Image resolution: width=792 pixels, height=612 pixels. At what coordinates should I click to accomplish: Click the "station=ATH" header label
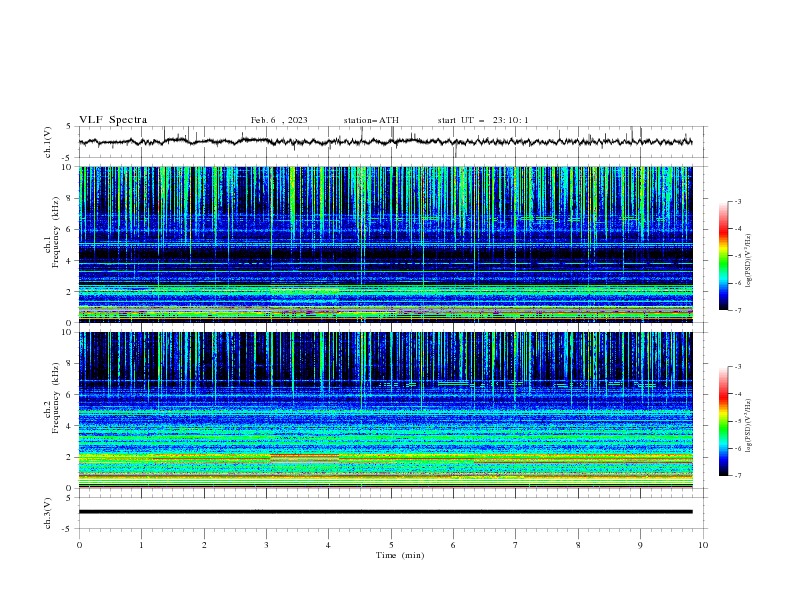click(x=371, y=120)
